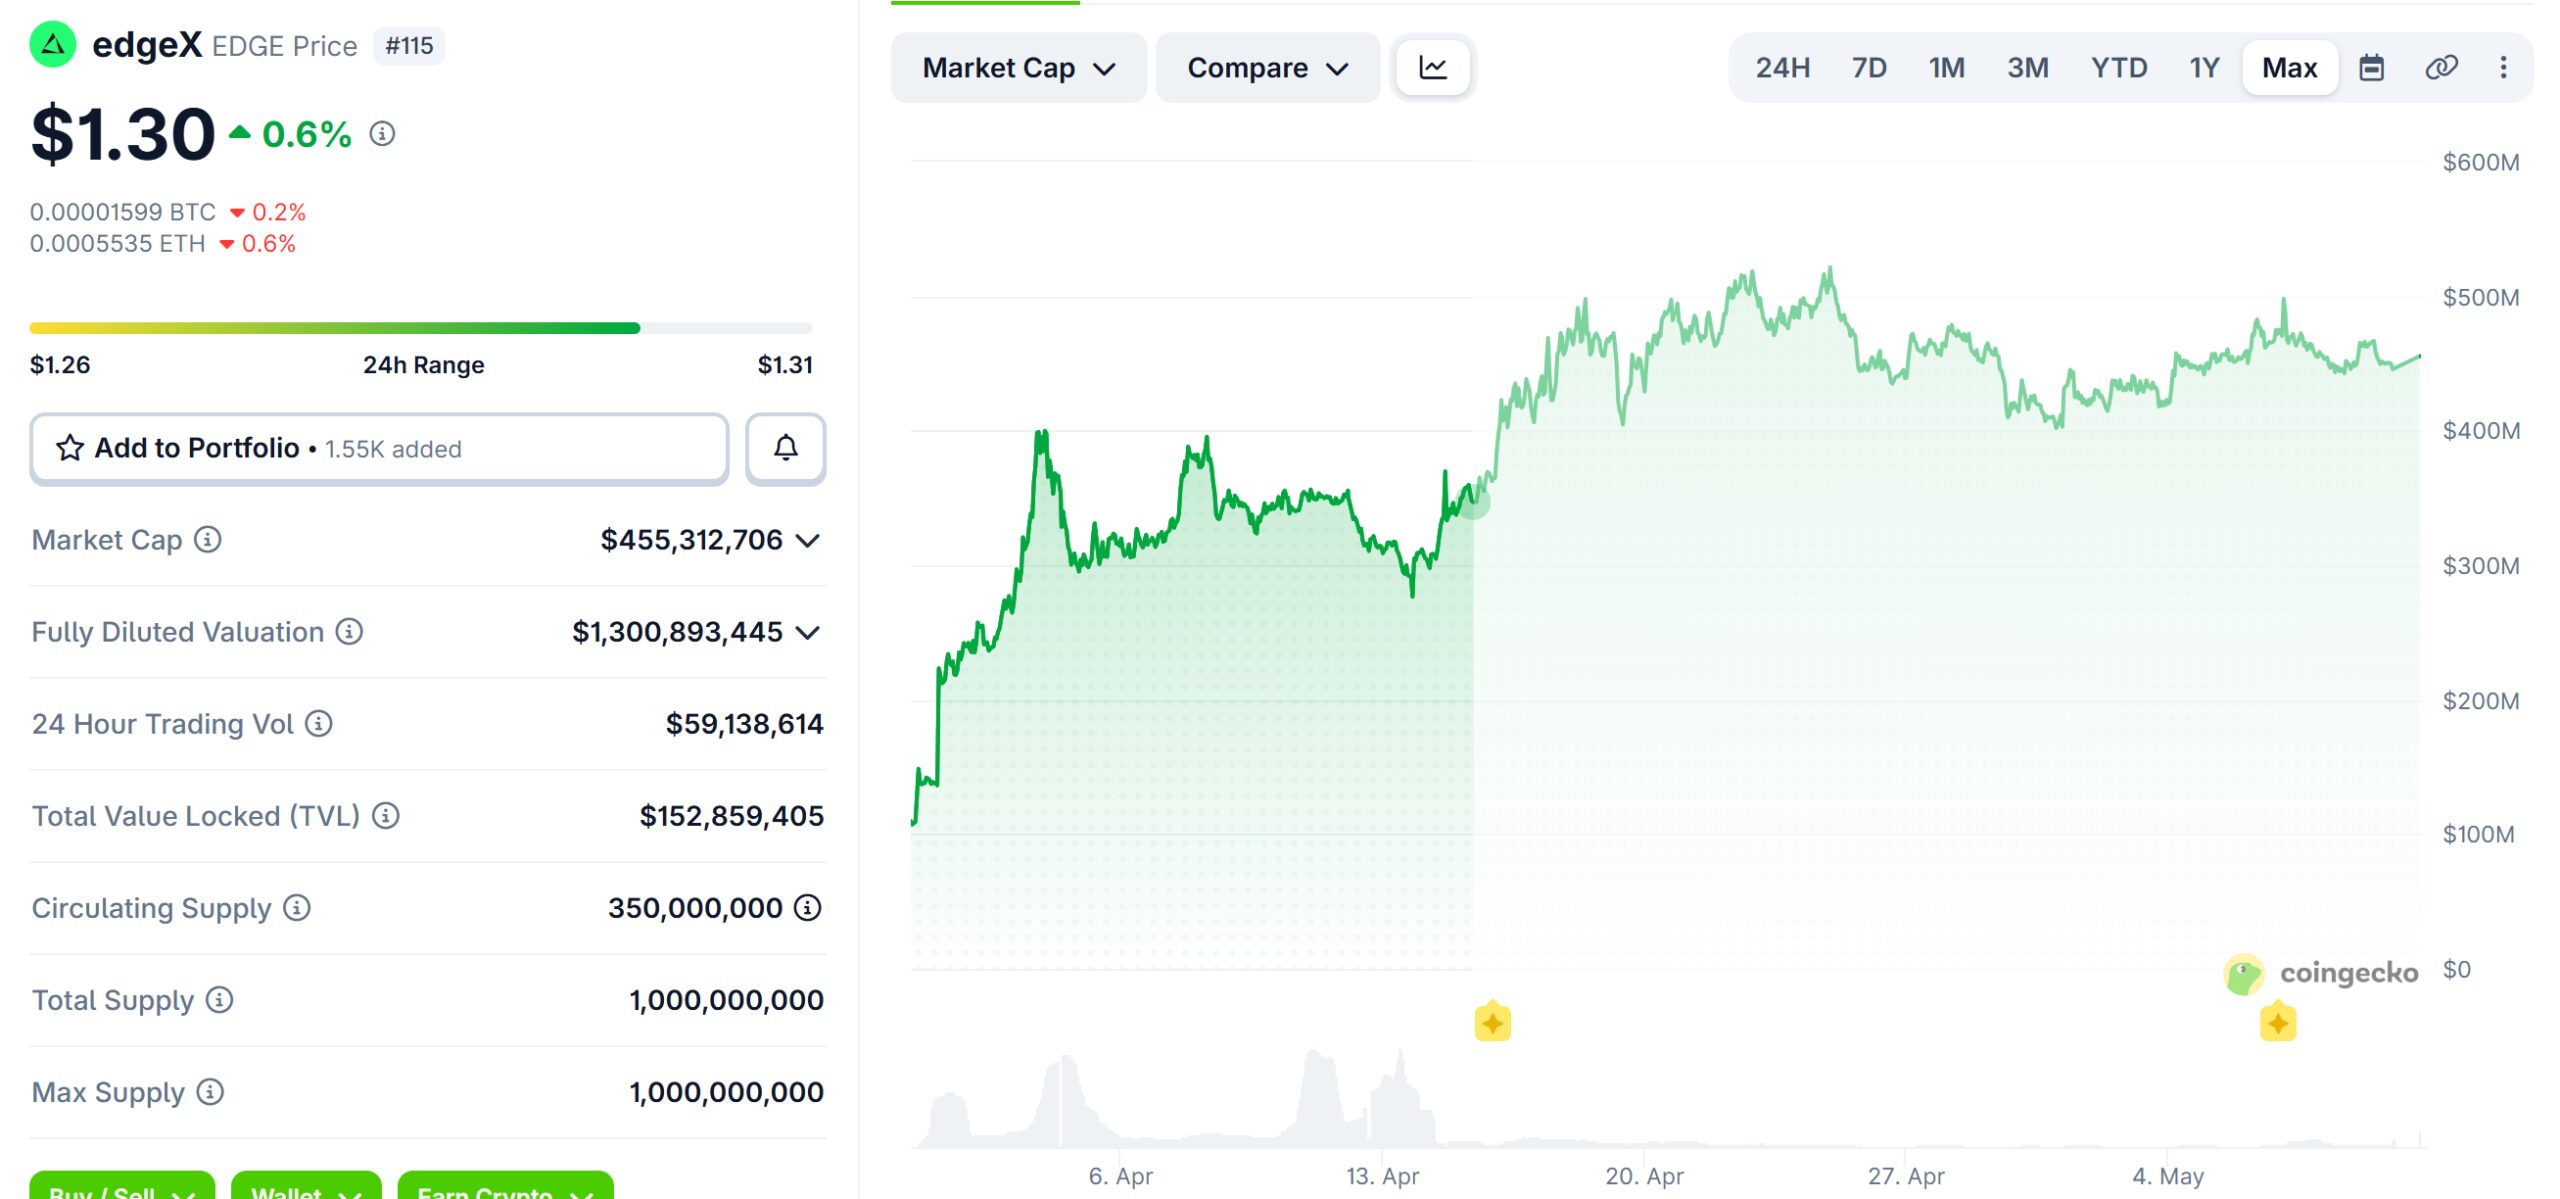Click the volume histogram below chart
Viewport: 2560px width, 1199px height.
tap(1668, 1098)
